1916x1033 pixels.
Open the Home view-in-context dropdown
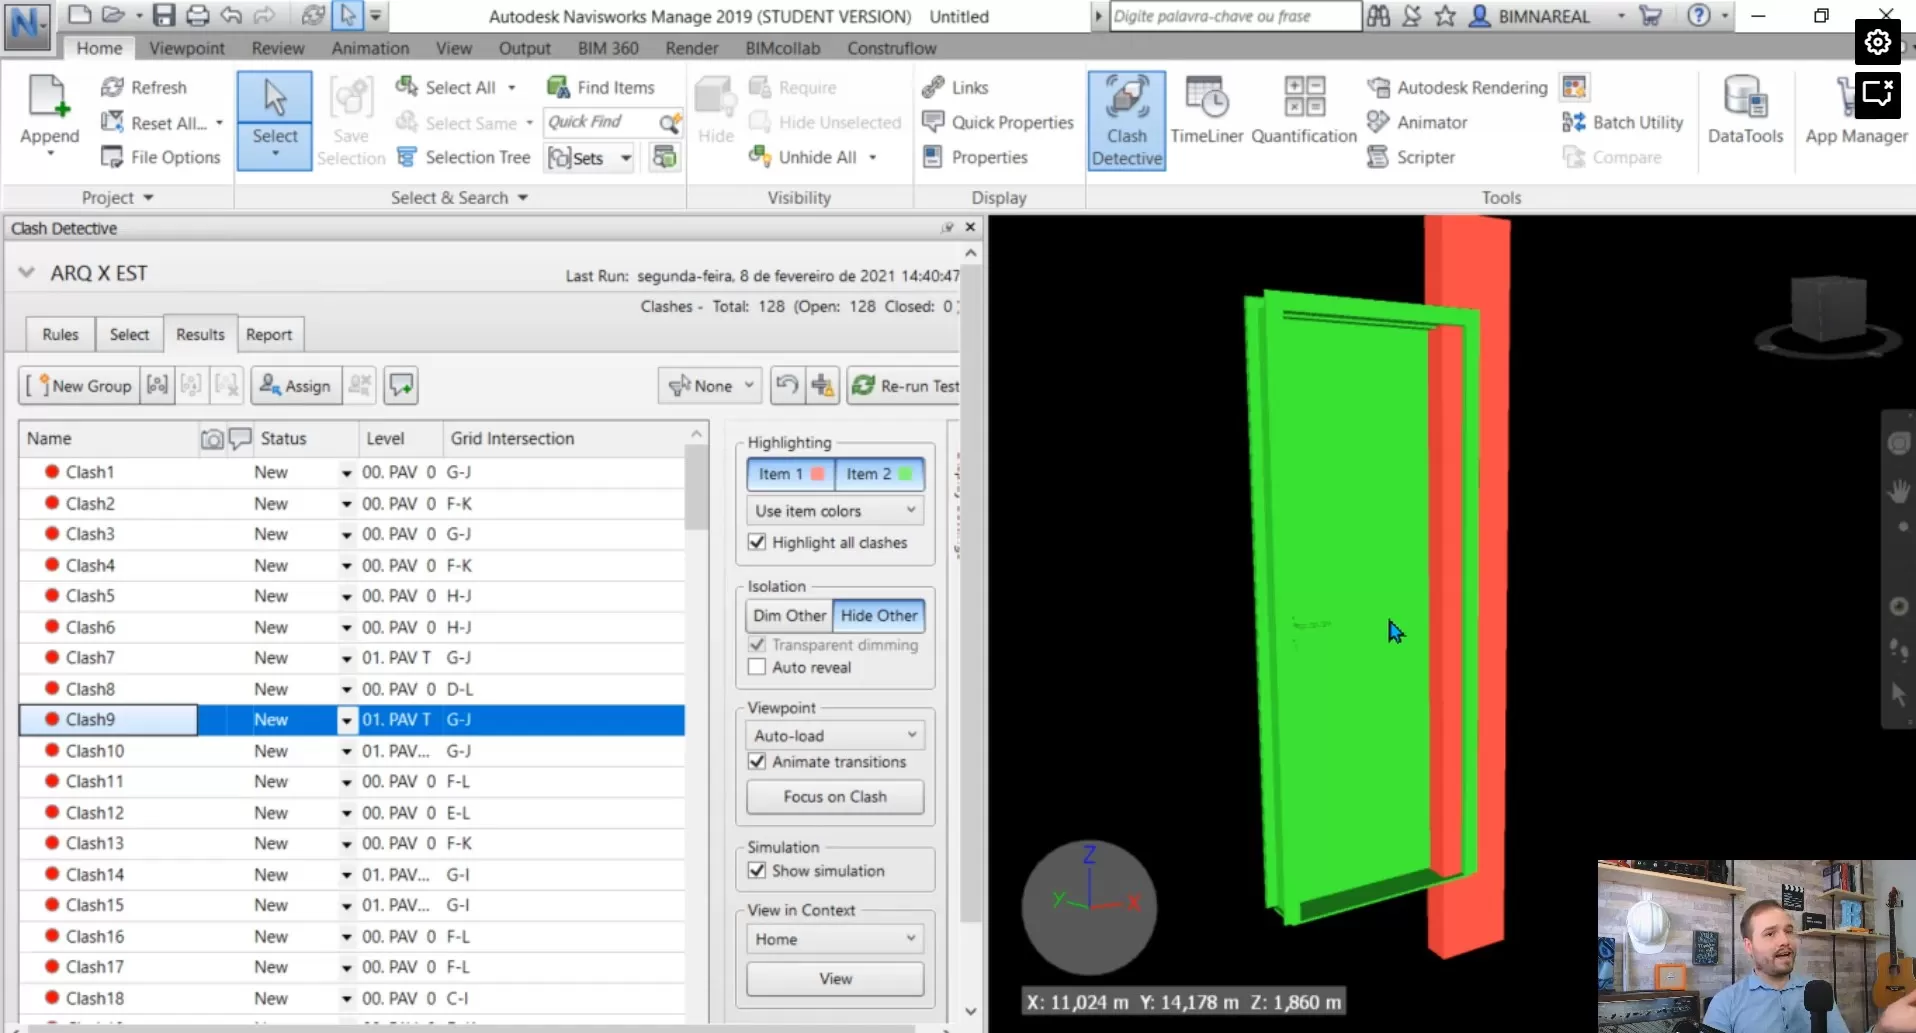[835, 939]
